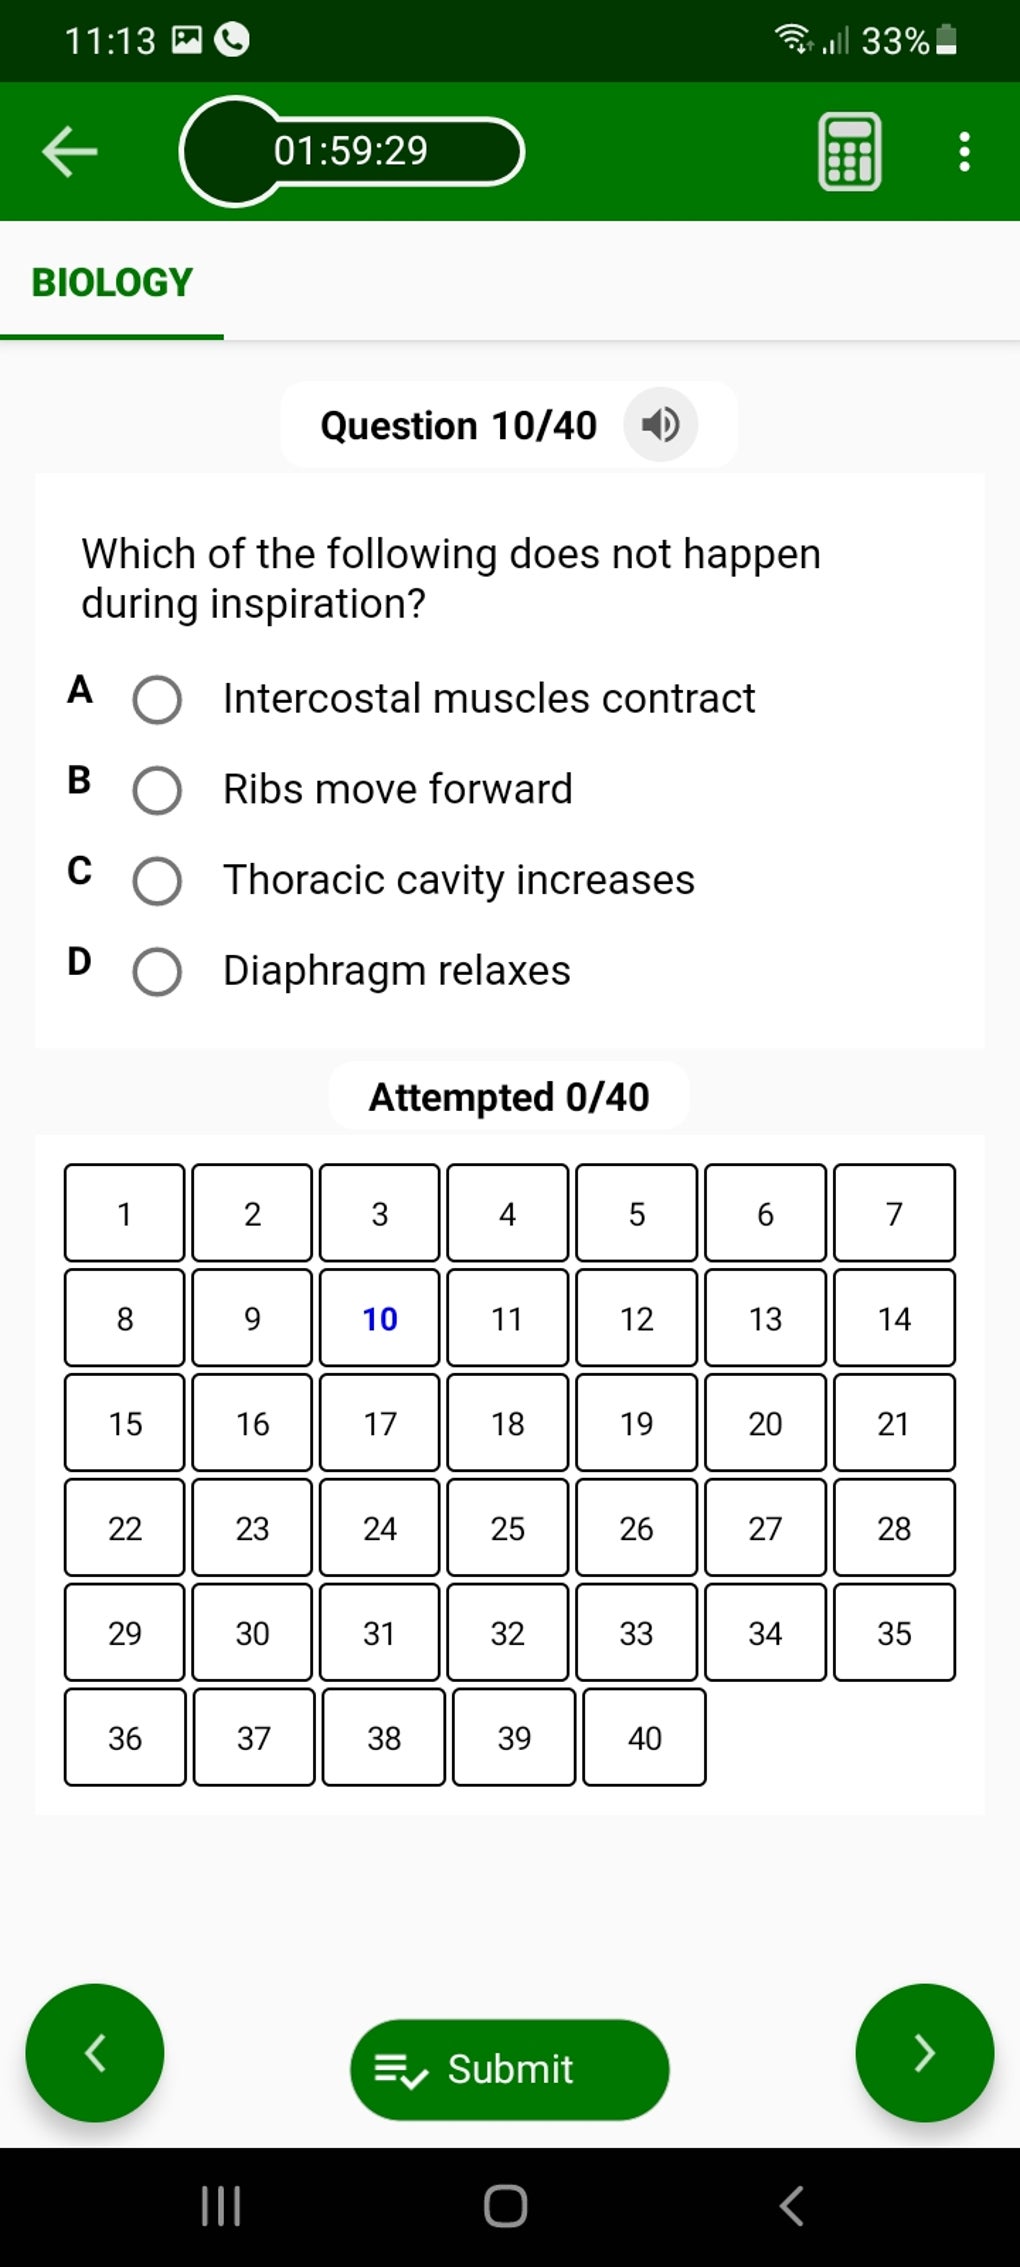
Task: Open the calculator tool
Action: [849, 152]
